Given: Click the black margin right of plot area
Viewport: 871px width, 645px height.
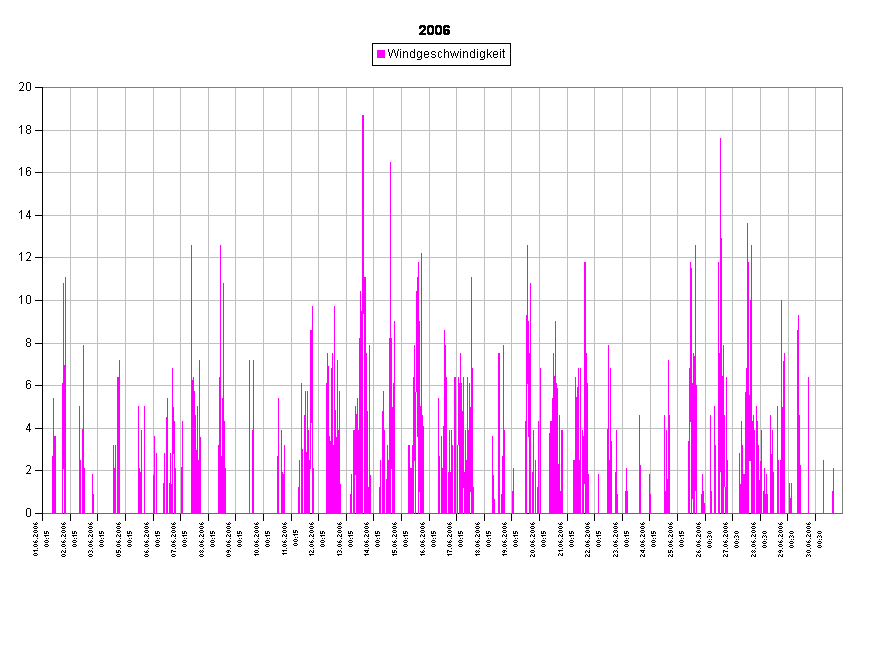Looking at the screenshot, I should point(857,300).
